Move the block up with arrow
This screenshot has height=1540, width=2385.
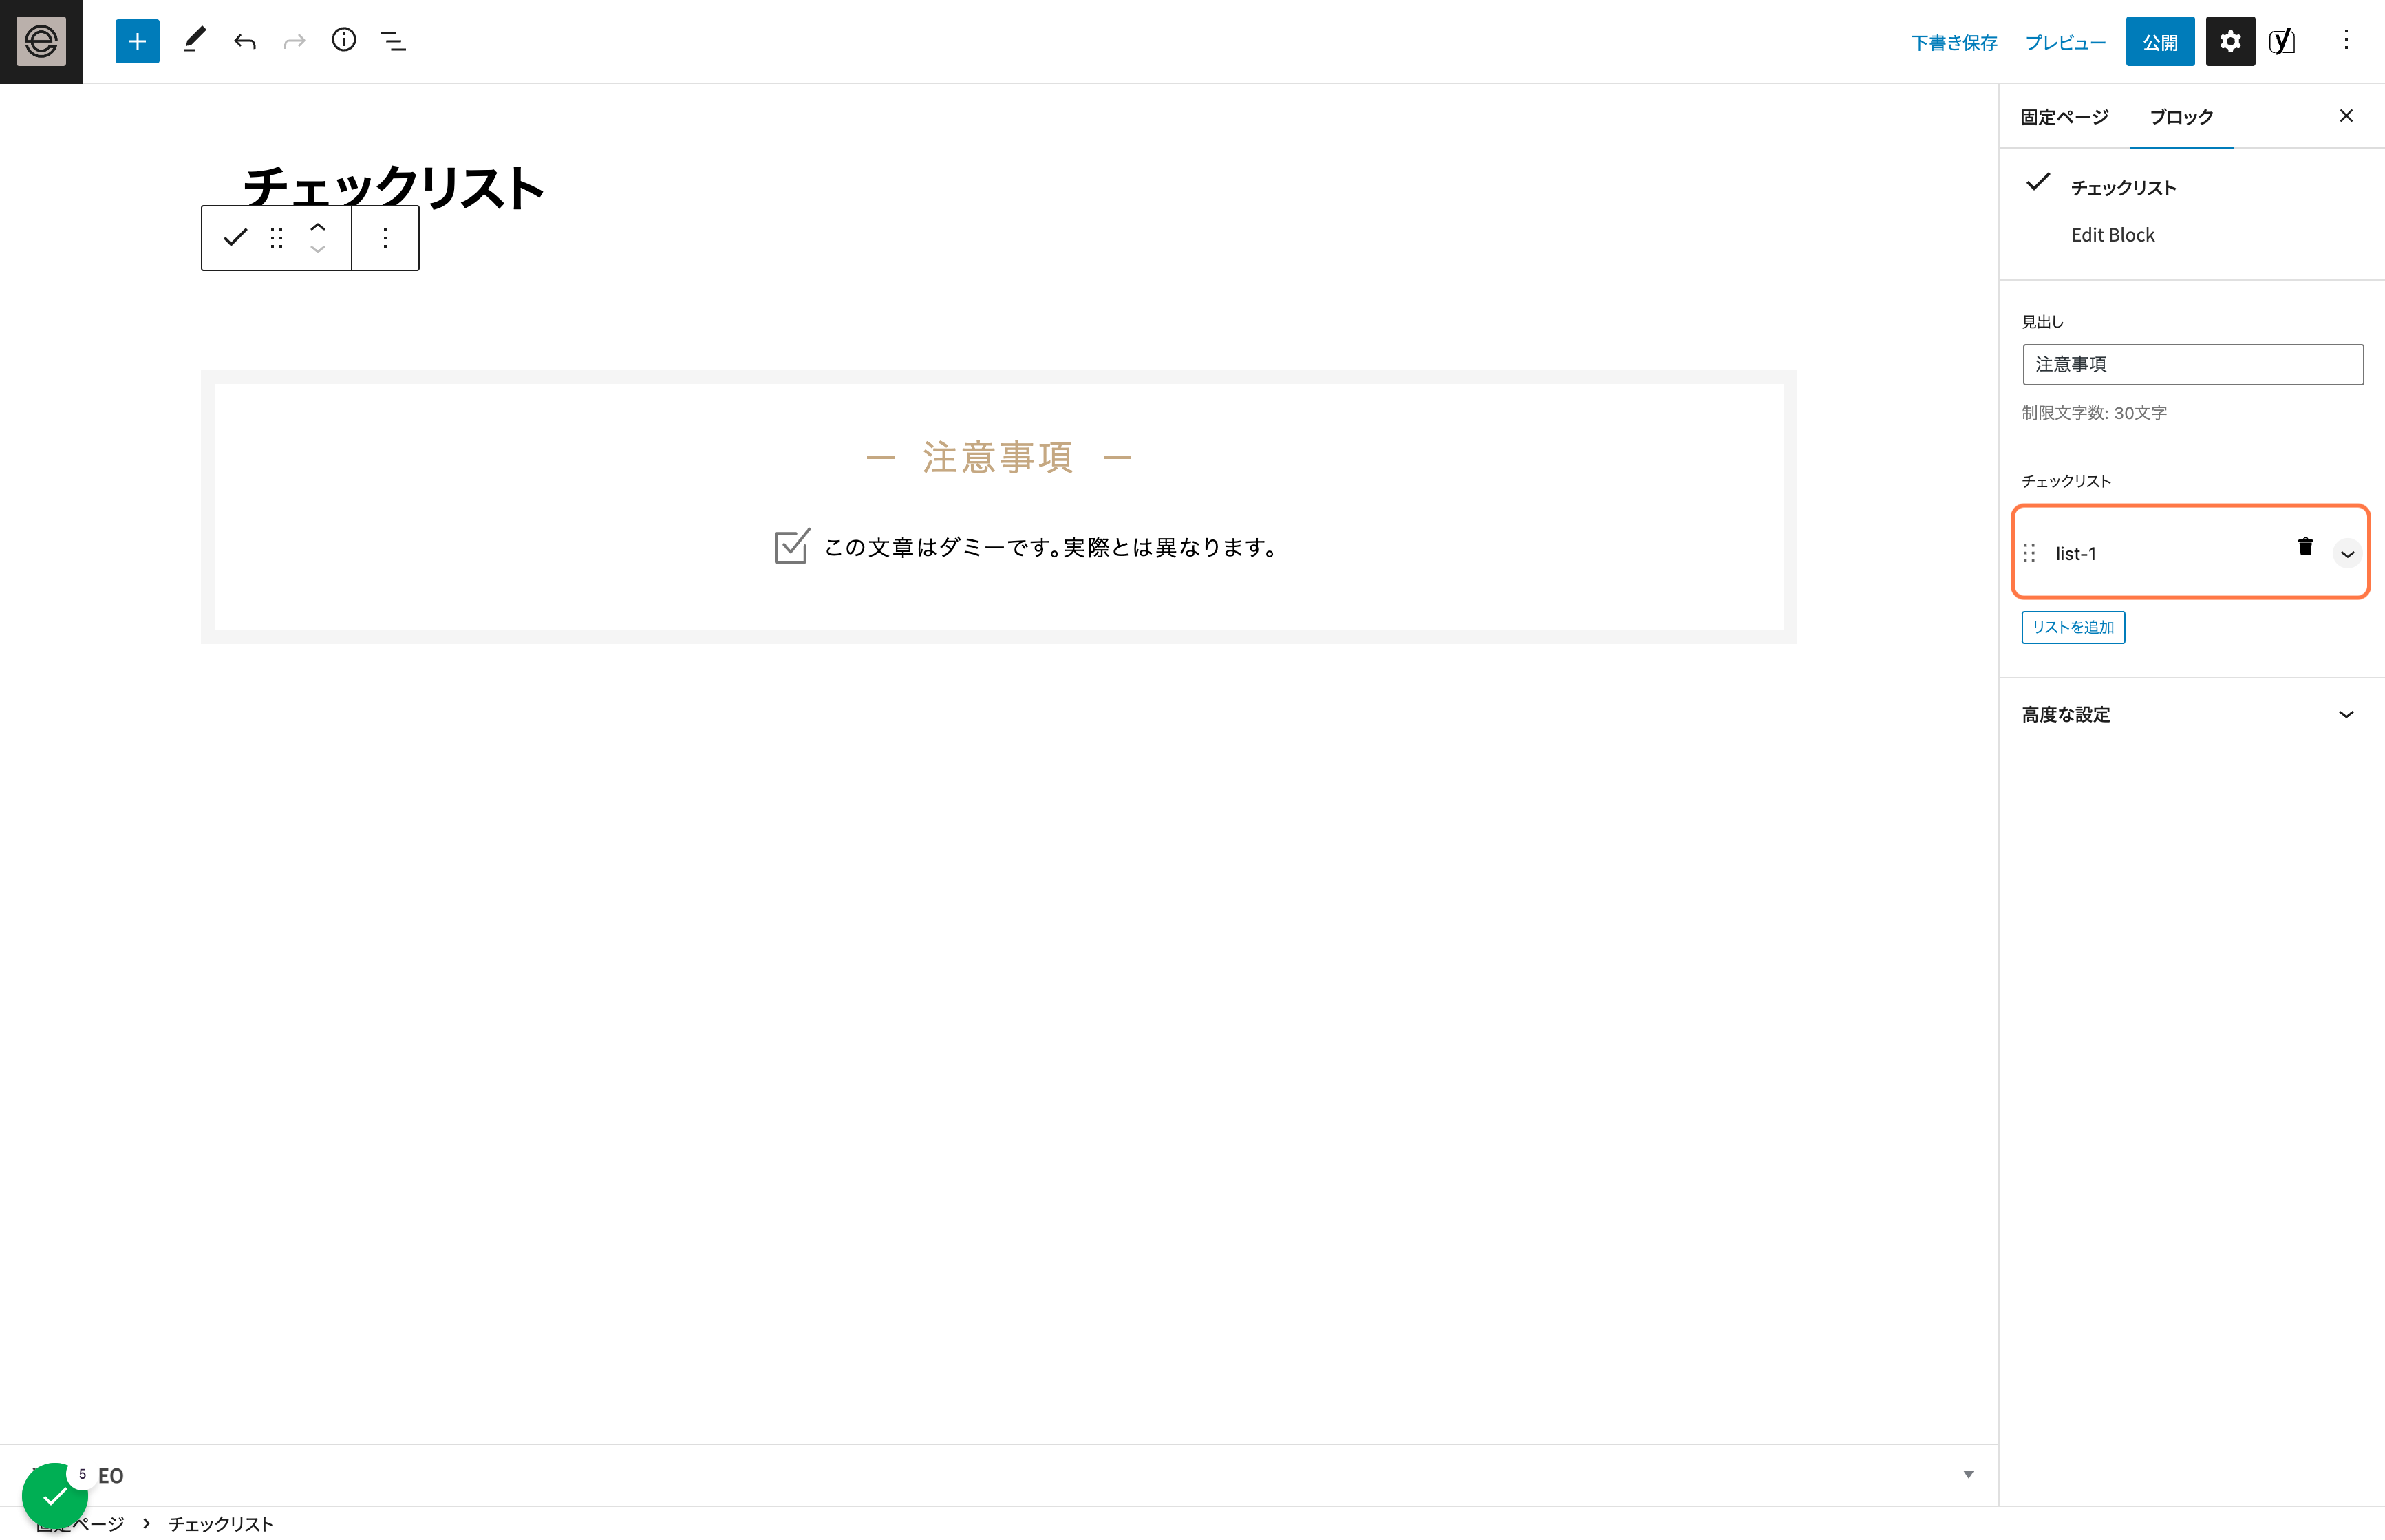(318, 227)
